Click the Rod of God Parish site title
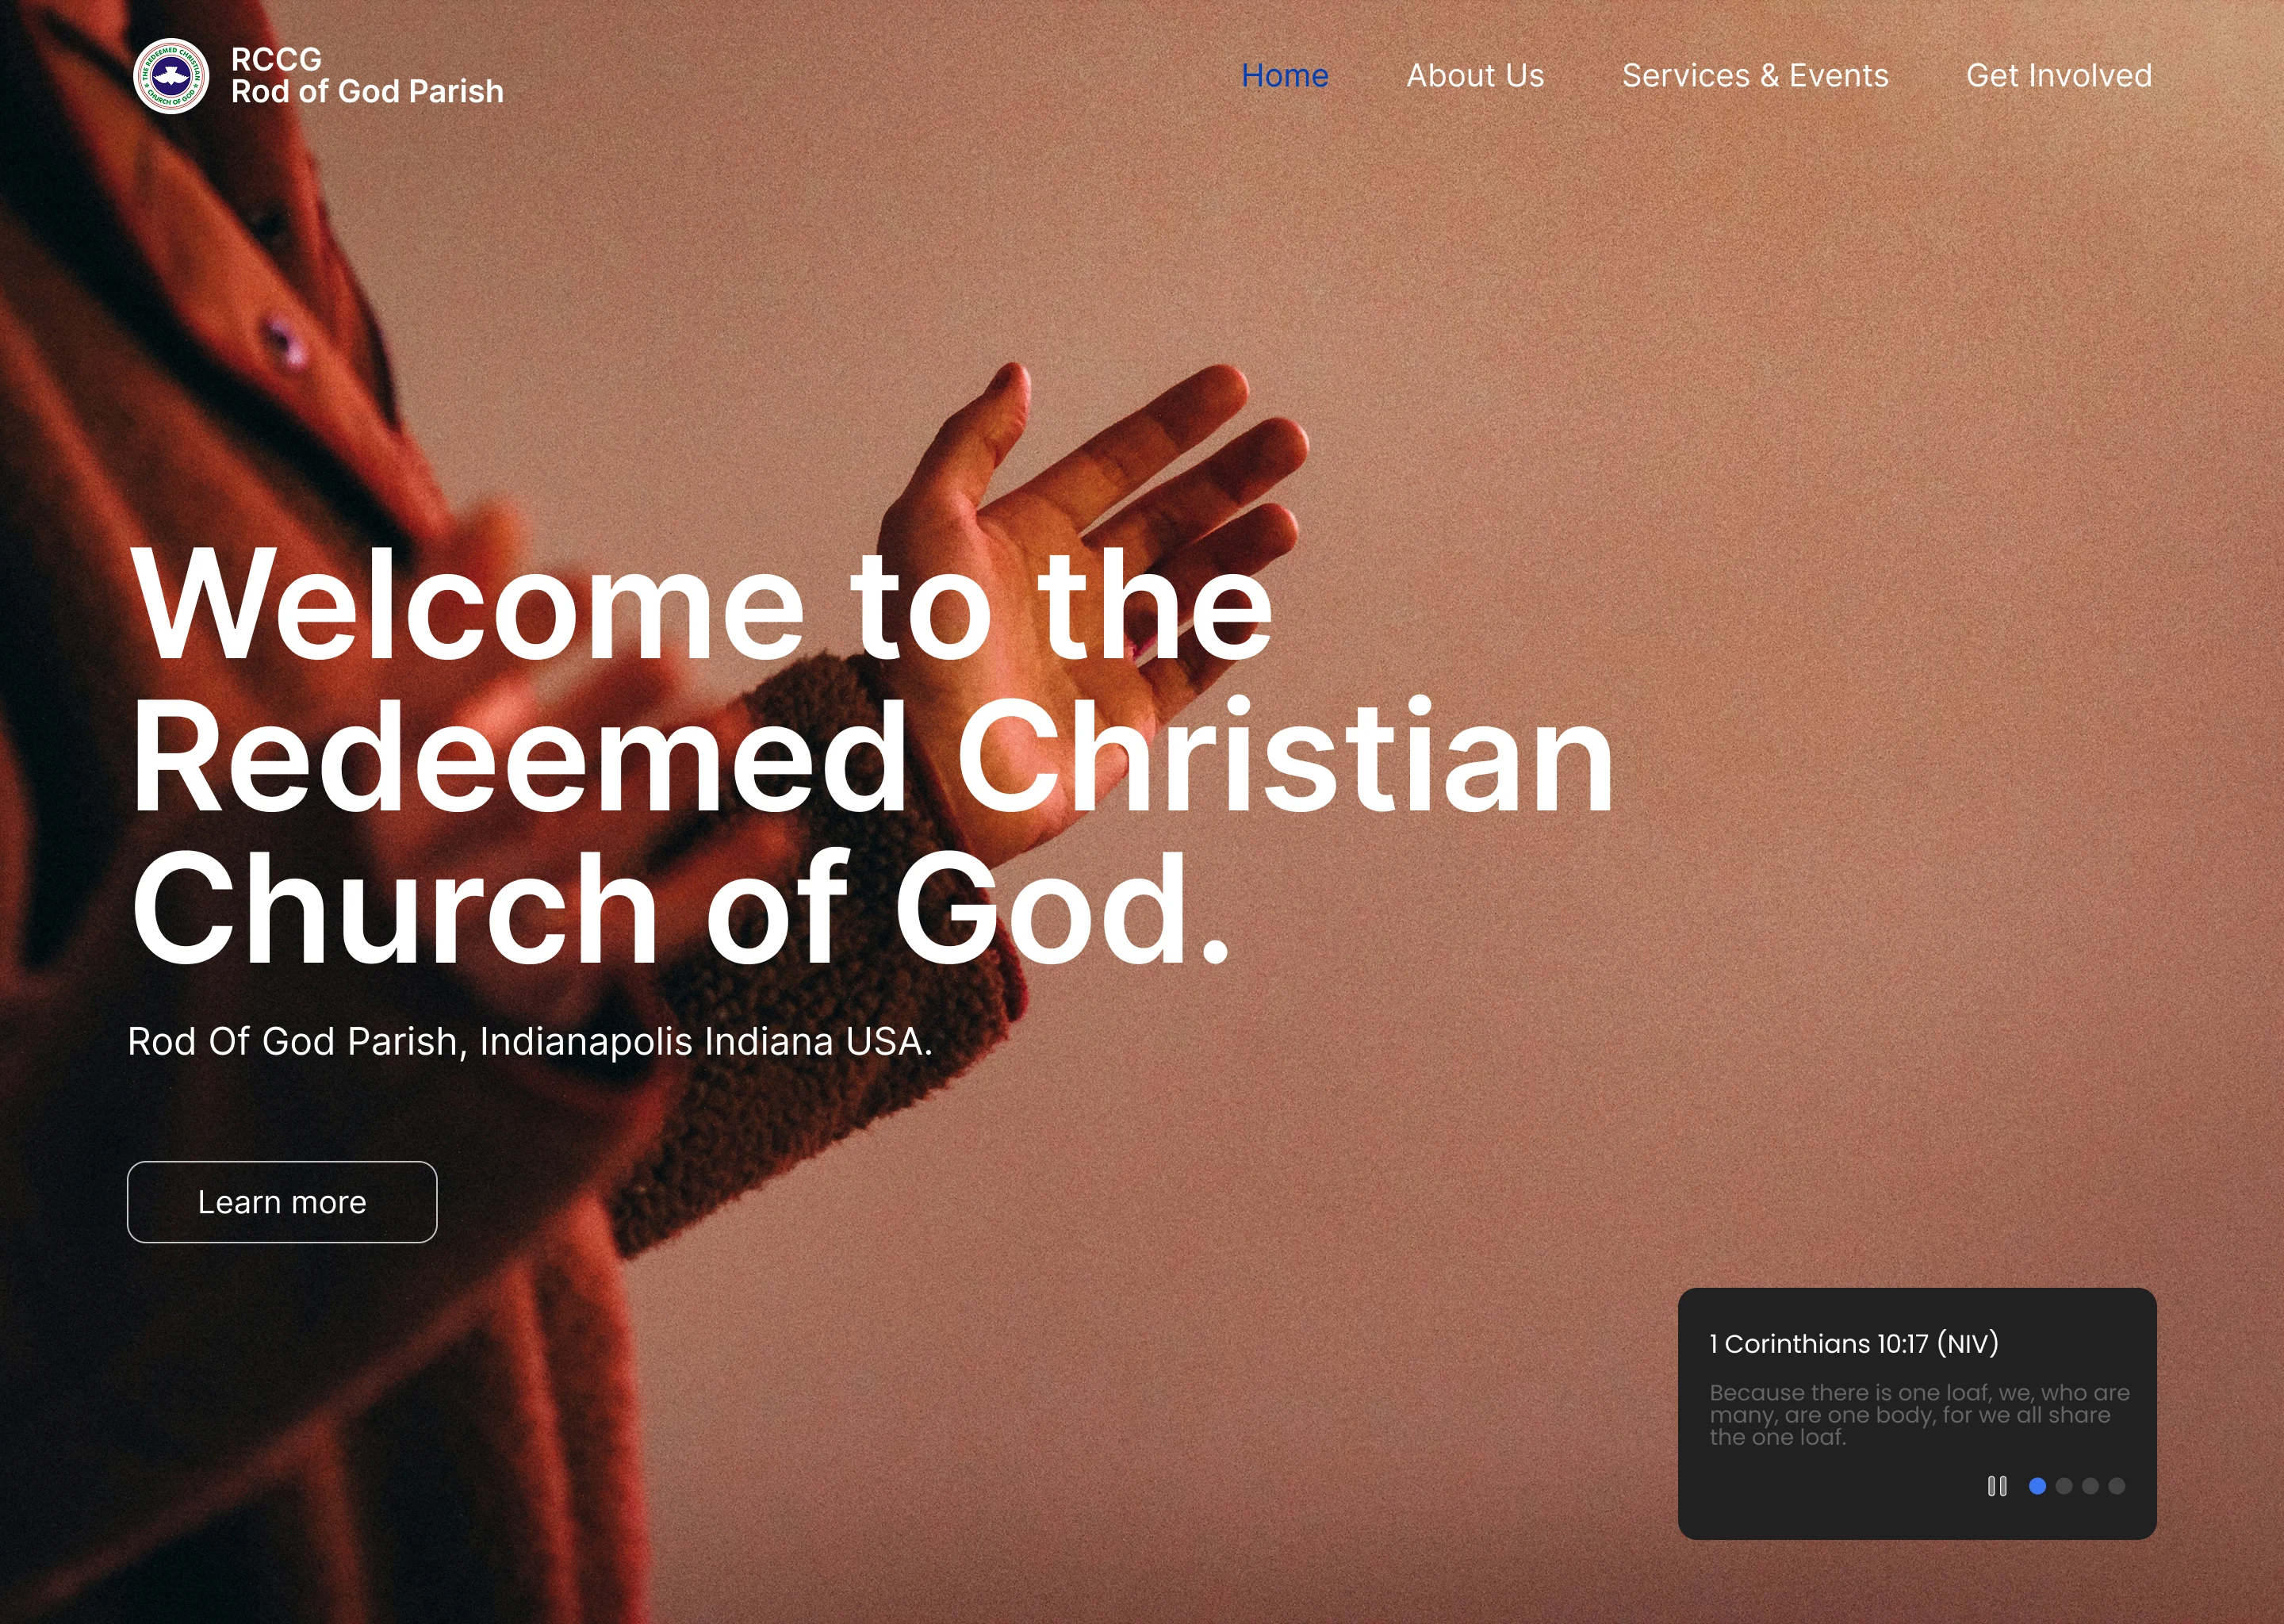Screen dimensions: 2284x1624 pos(367,92)
